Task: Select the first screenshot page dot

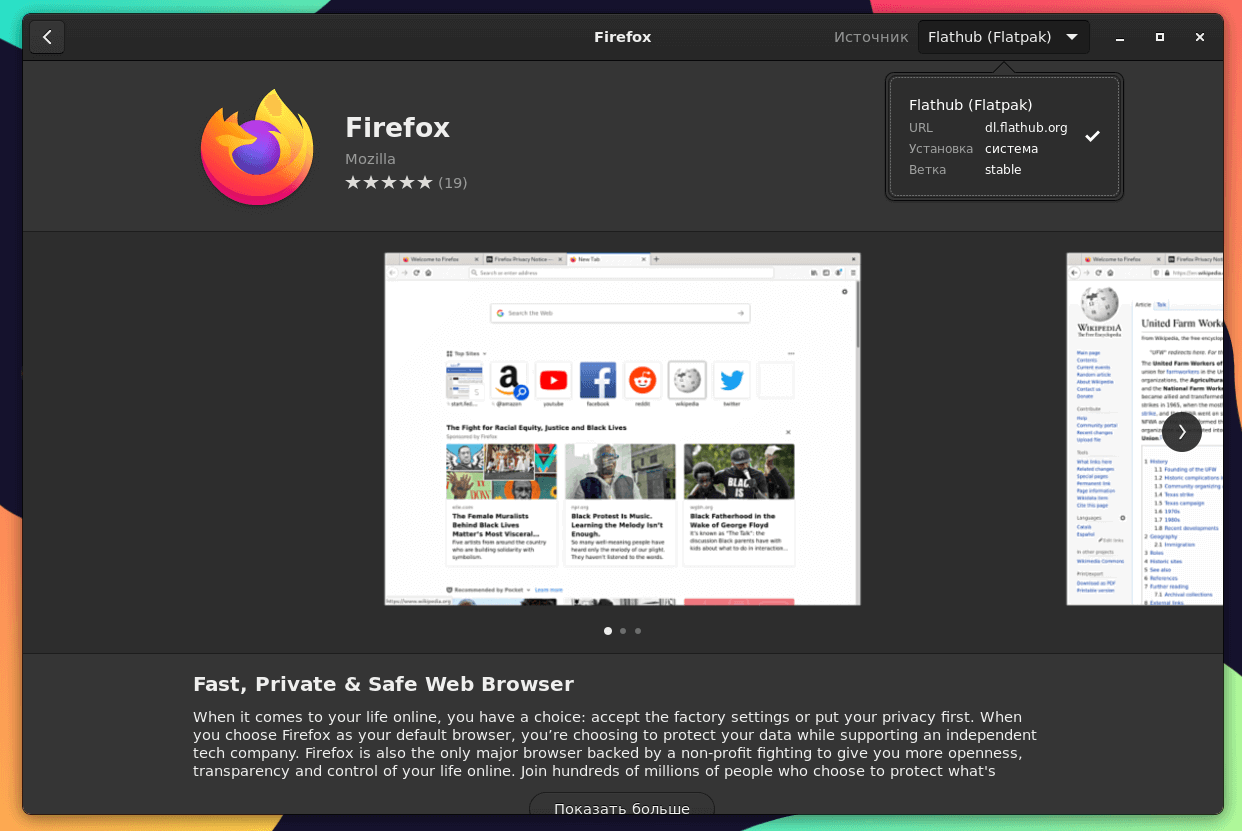Action: pyautogui.click(x=608, y=631)
